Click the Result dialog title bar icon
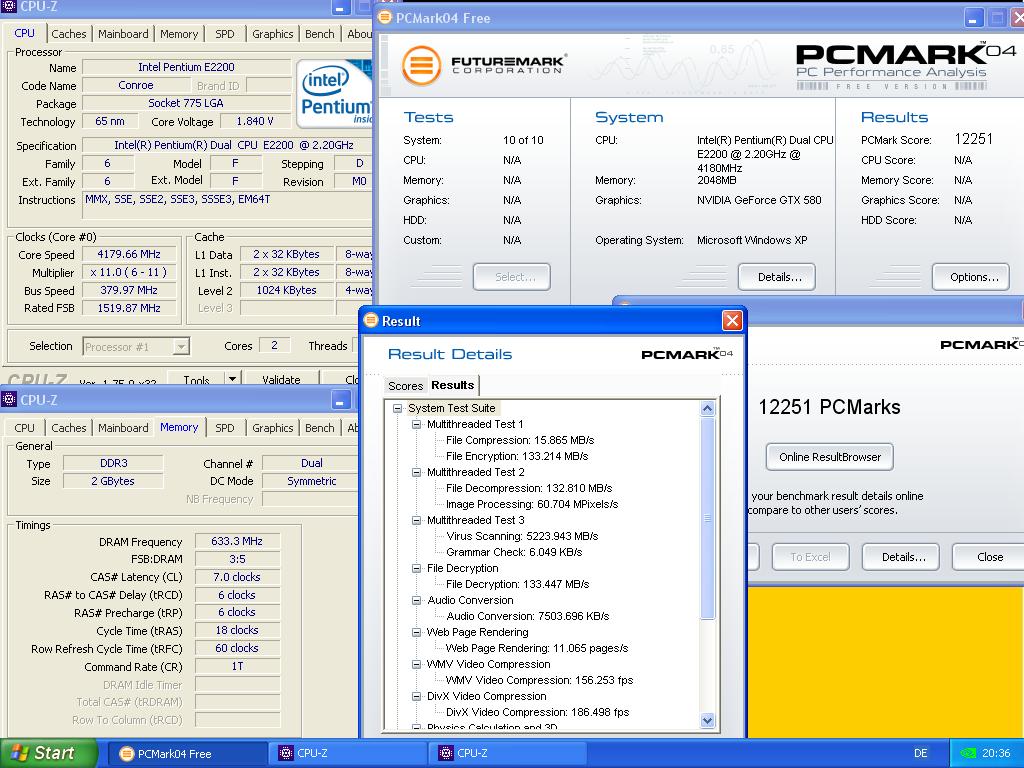The width and height of the screenshot is (1024, 768). (371, 320)
